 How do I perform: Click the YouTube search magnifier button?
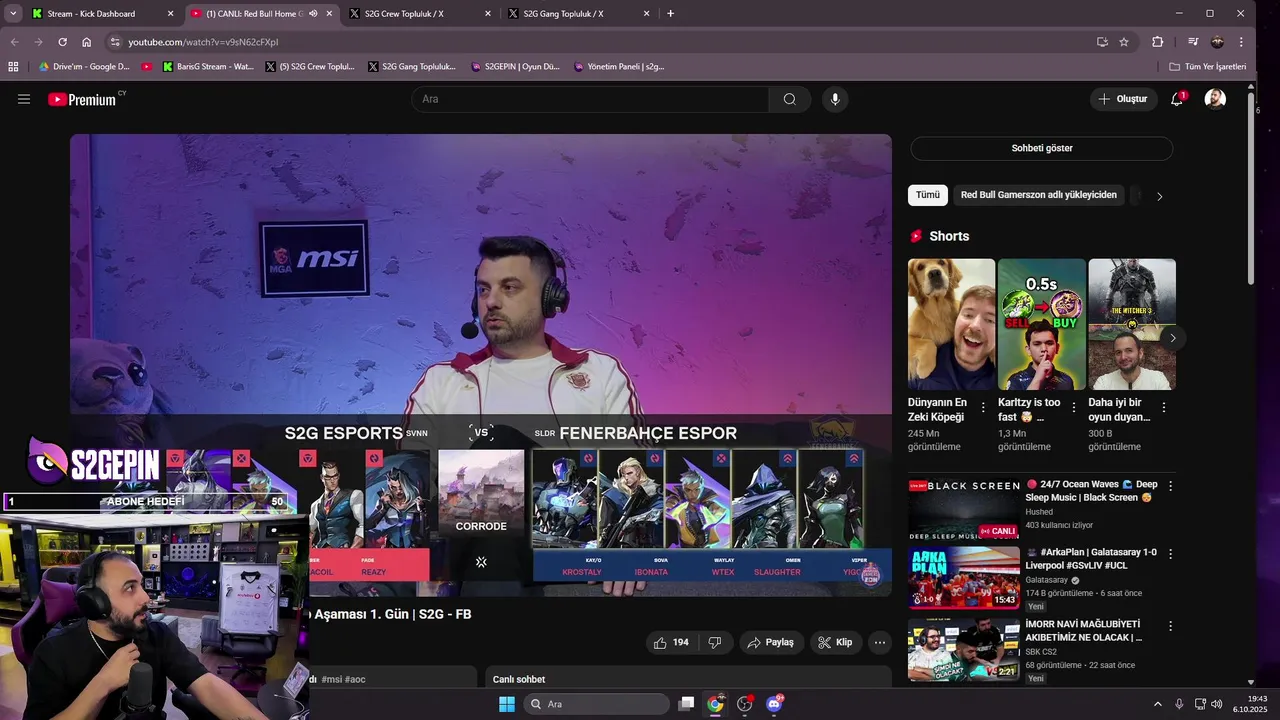point(790,99)
